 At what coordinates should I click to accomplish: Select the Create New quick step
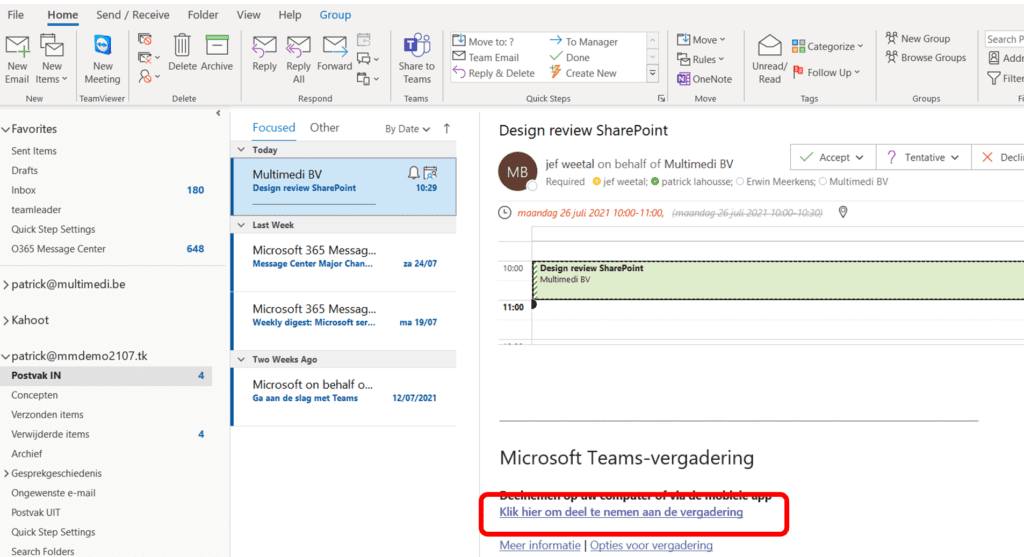[x=583, y=73]
